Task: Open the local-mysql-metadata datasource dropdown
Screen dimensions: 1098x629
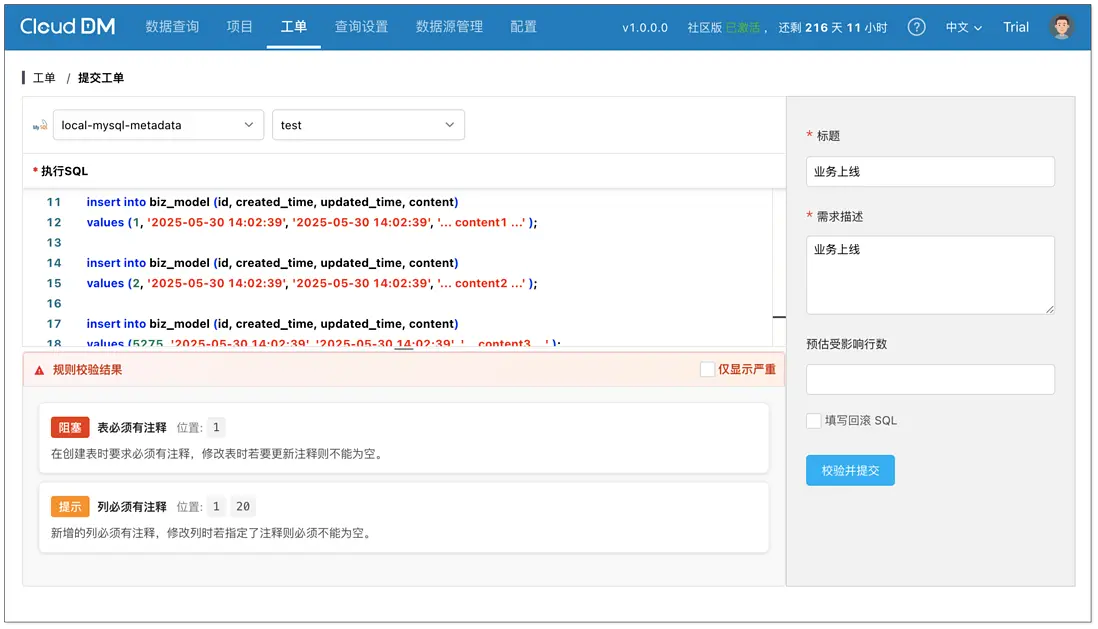Action: (x=158, y=125)
